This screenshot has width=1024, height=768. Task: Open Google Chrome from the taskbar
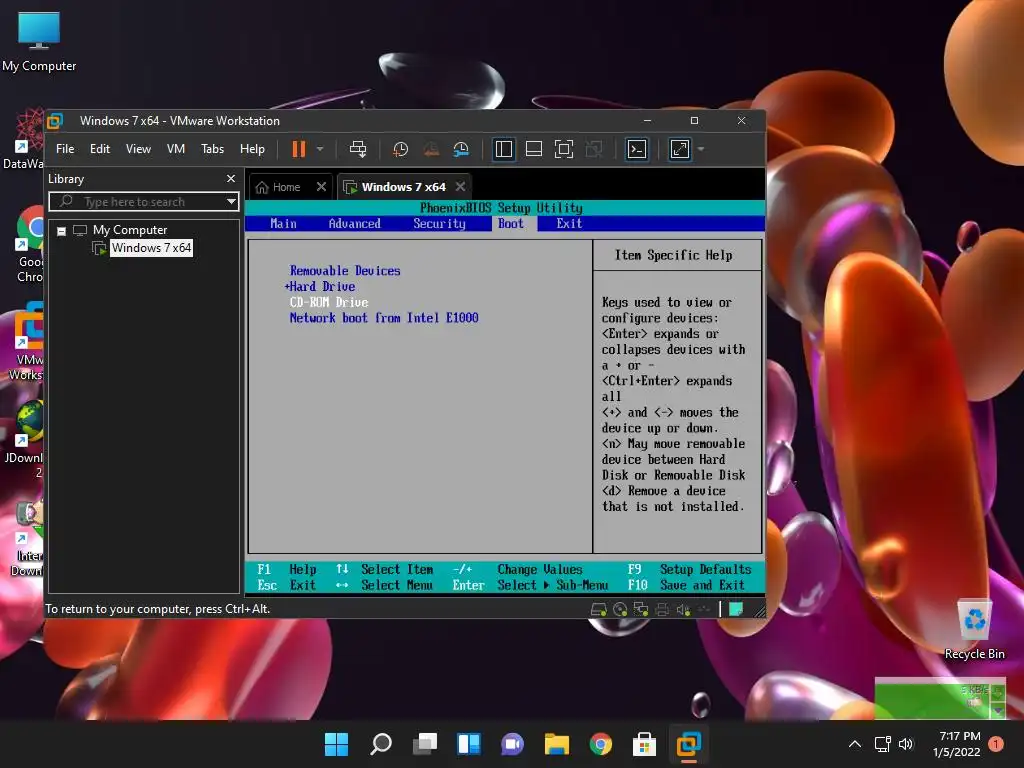(601, 744)
